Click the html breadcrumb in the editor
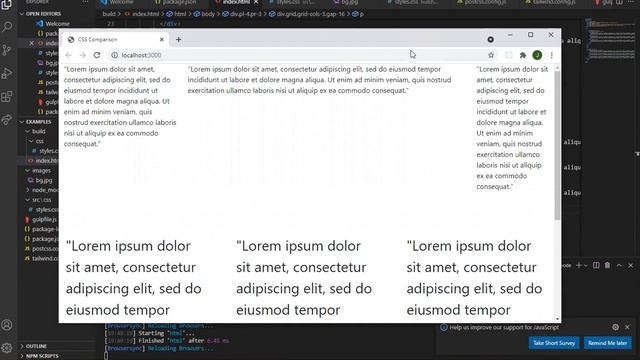This screenshot has height=360, width=640. [176, 14]
